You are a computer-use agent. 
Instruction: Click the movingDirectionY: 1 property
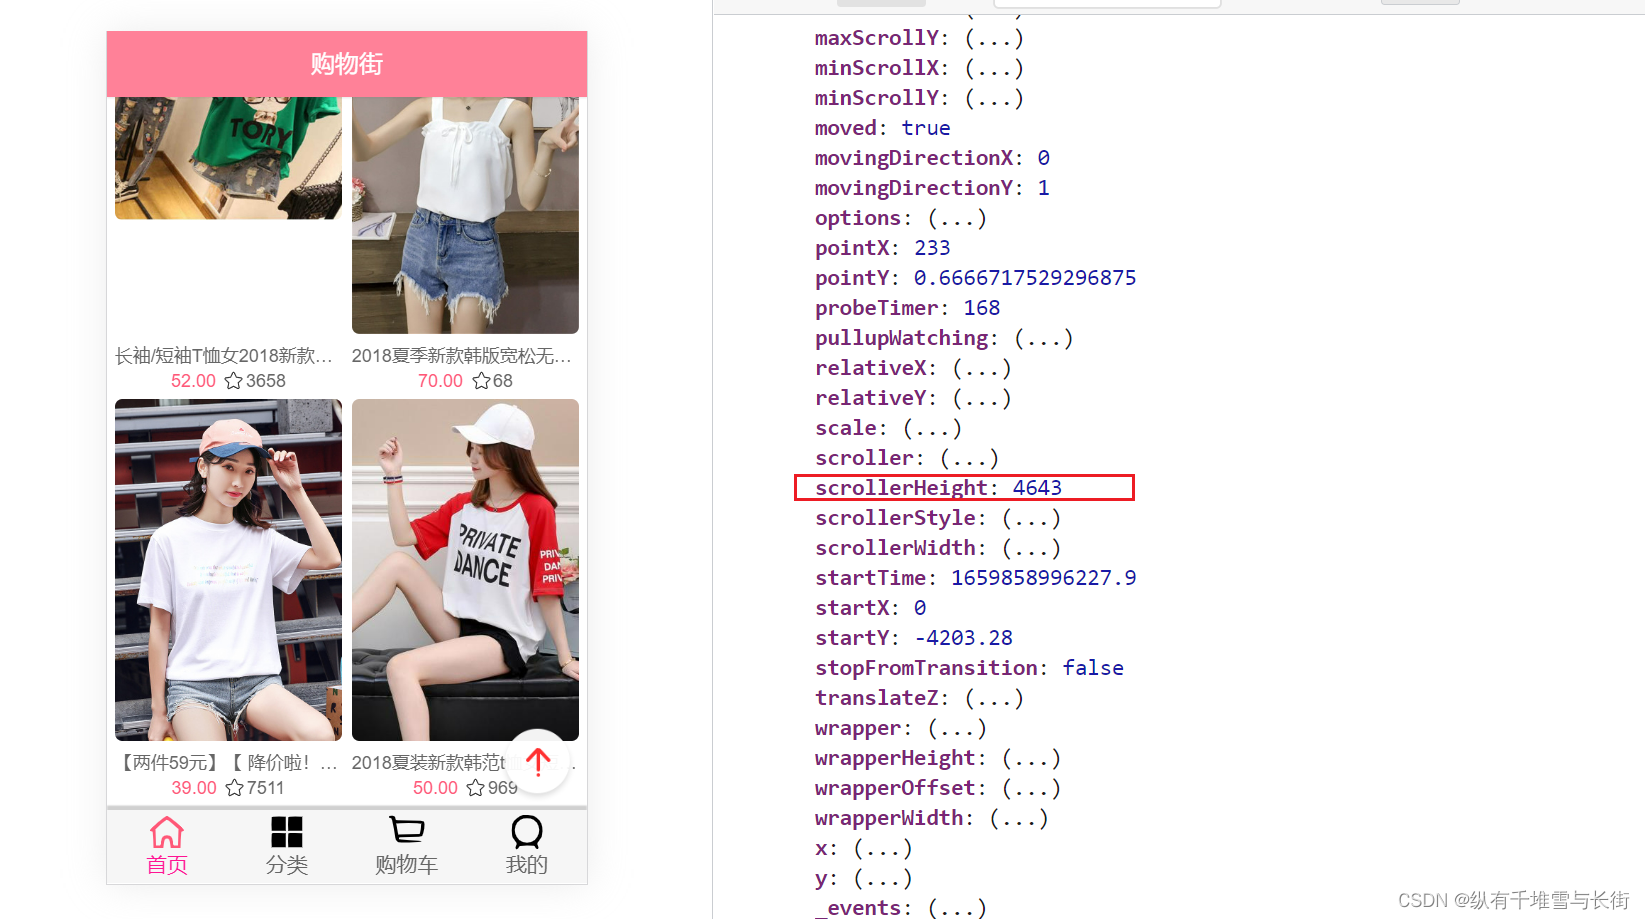click(x=932, y=188)
